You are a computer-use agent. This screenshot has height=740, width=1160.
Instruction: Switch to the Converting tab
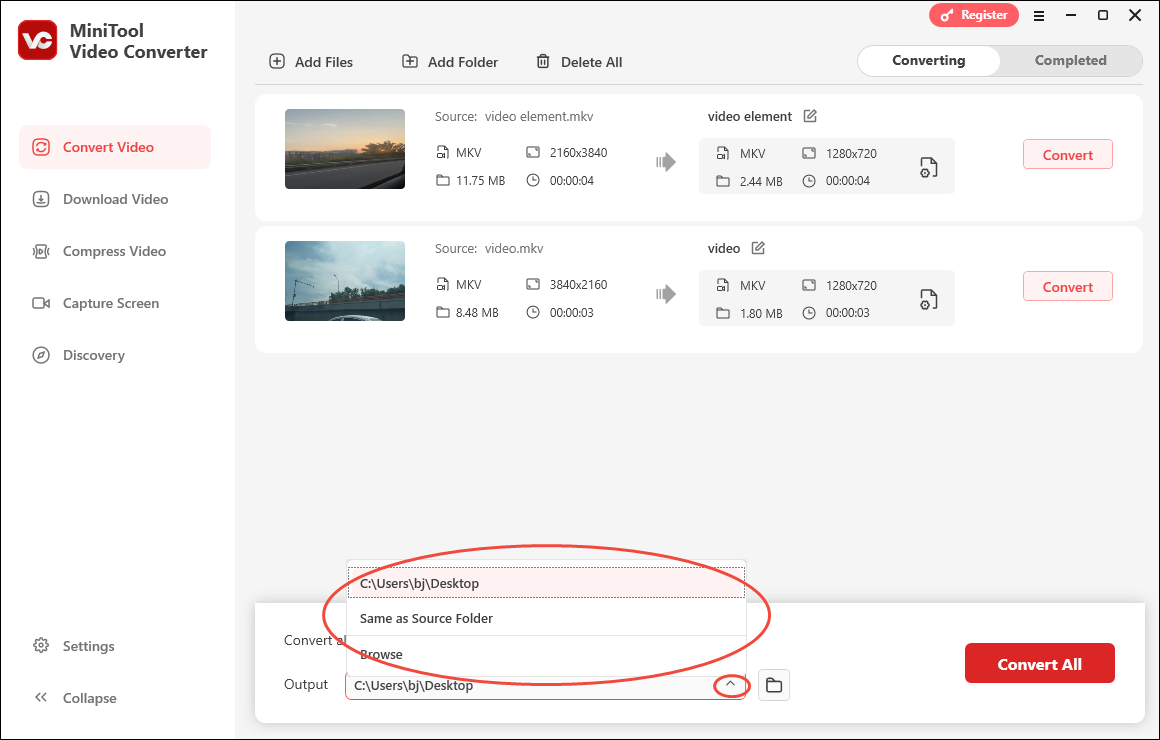[928, 61]
